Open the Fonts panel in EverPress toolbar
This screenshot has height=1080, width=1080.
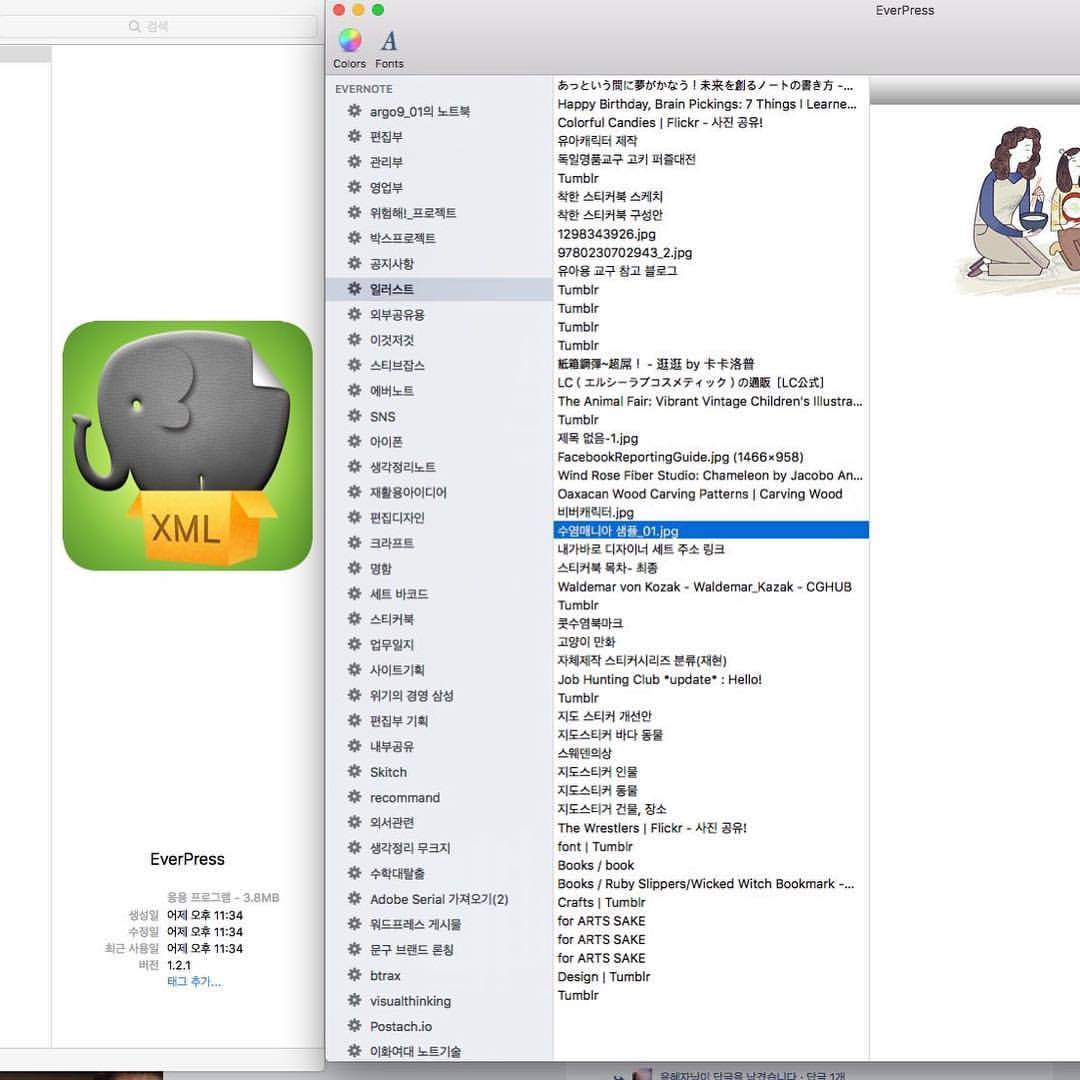click(x=389, y=48)
